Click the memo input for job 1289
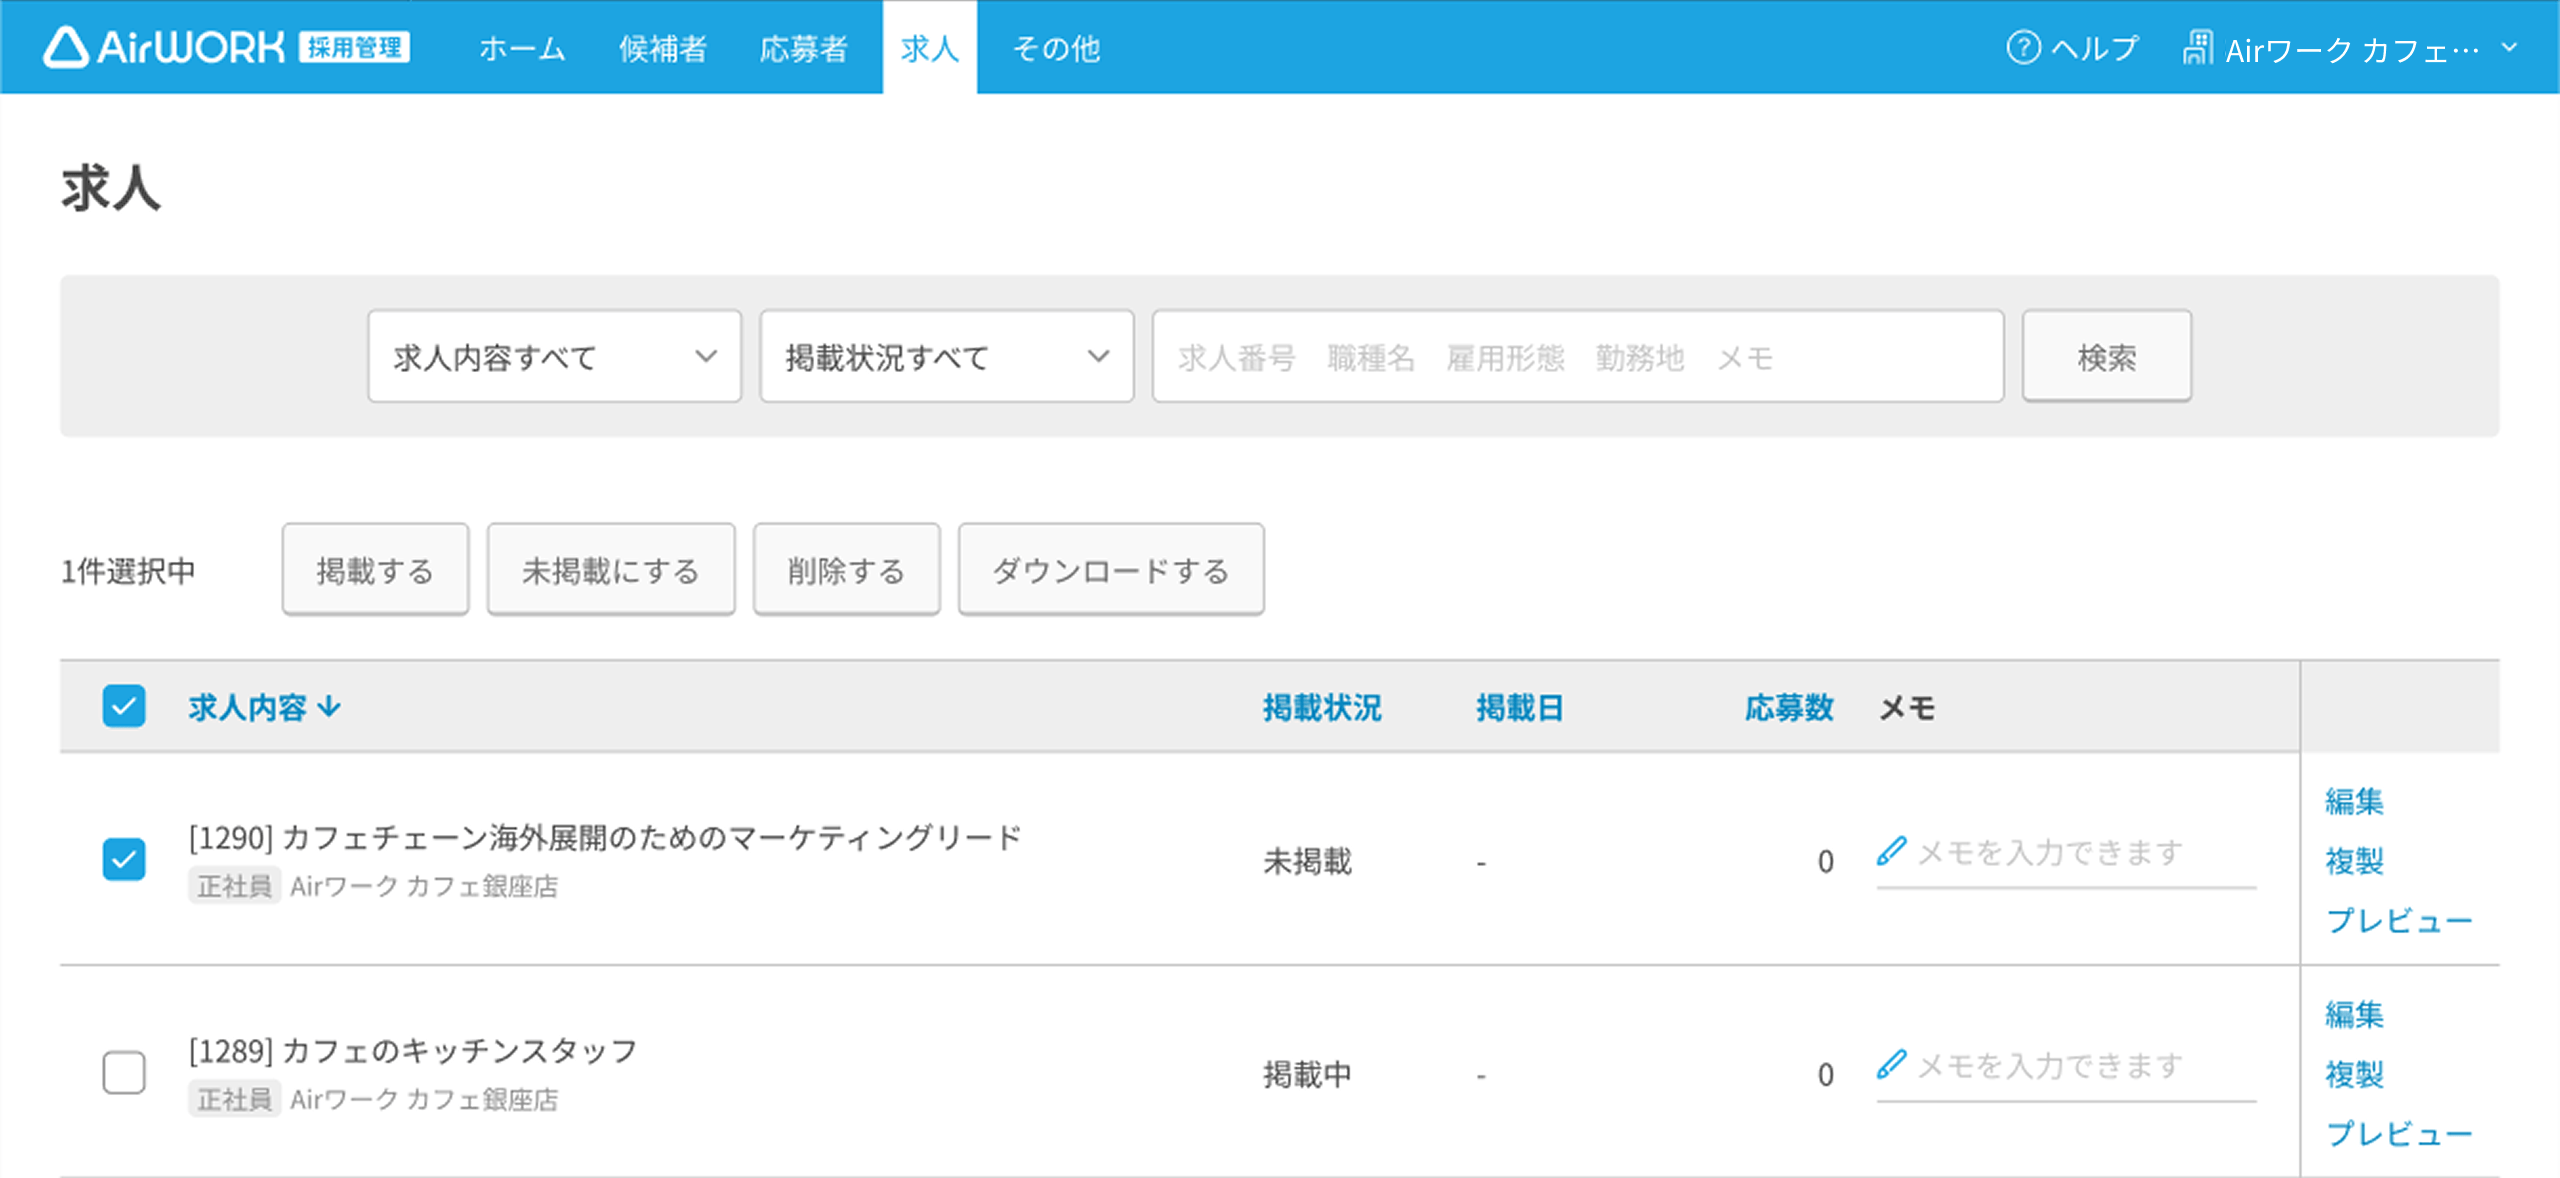The width and height of the screenshot is (2560, 1178). (x=2066, y=1068)
